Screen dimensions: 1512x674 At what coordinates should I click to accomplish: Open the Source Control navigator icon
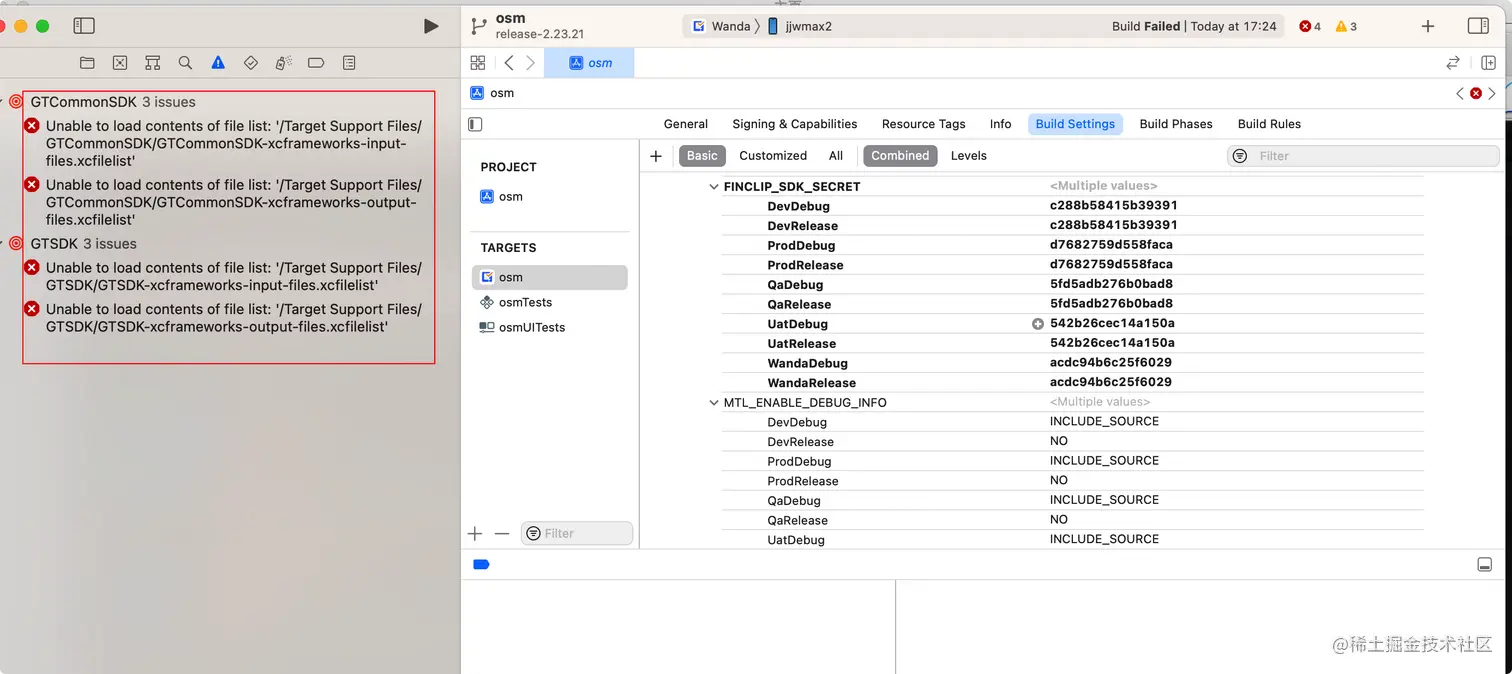click(120, 63)
